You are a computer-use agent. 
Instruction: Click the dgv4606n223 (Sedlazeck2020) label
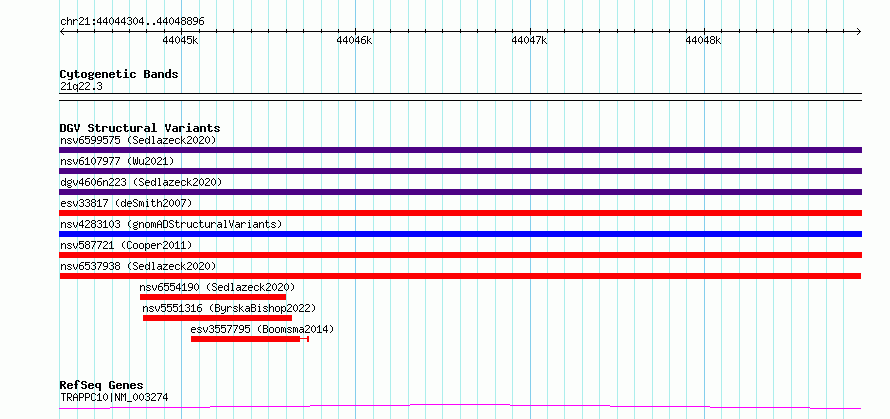tap(141, 182)
